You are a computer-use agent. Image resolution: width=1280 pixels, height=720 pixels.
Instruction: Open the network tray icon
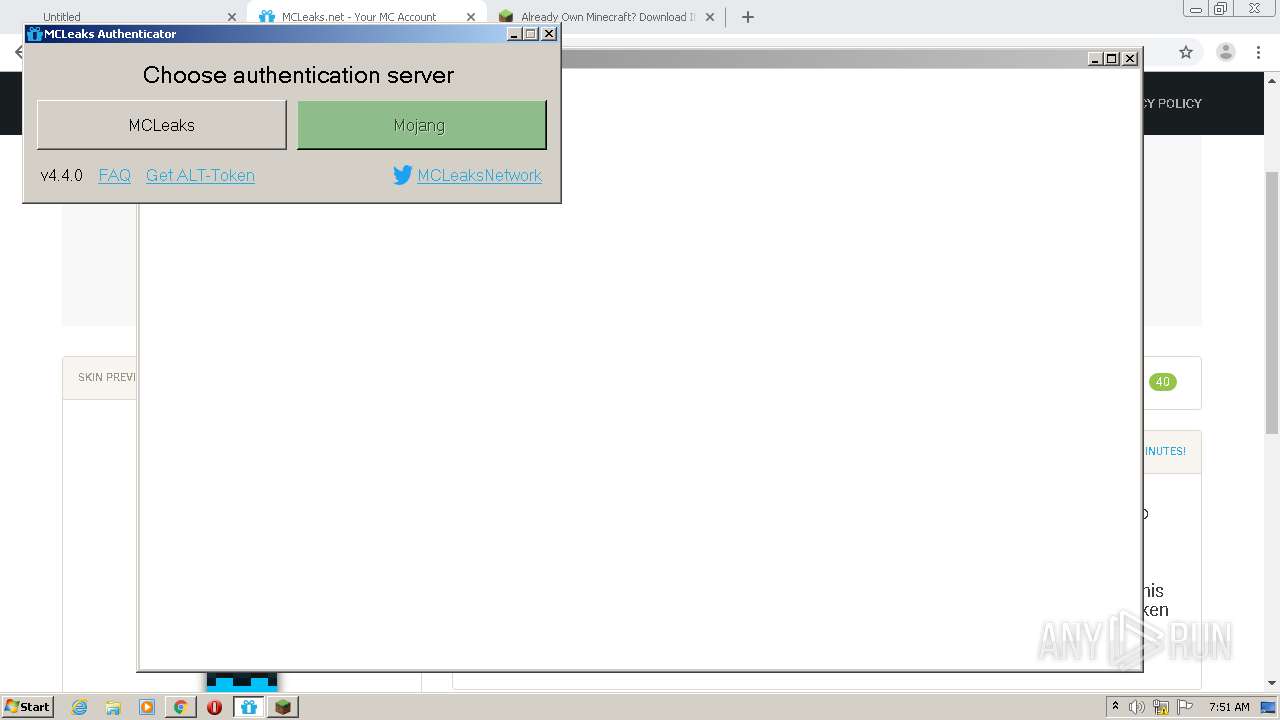point(1161,707)
